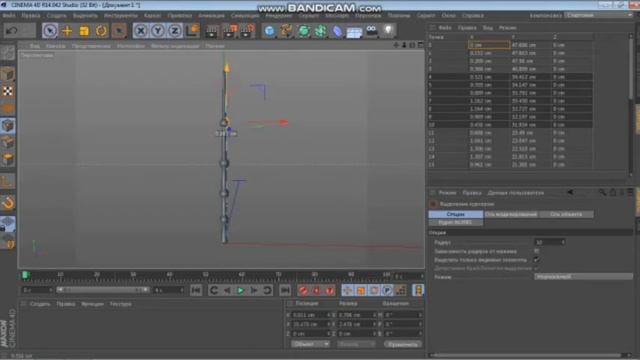Viewport: 640px width, 360px height.
Task: Select the Live Selection tool
Action: coord(50,31)
